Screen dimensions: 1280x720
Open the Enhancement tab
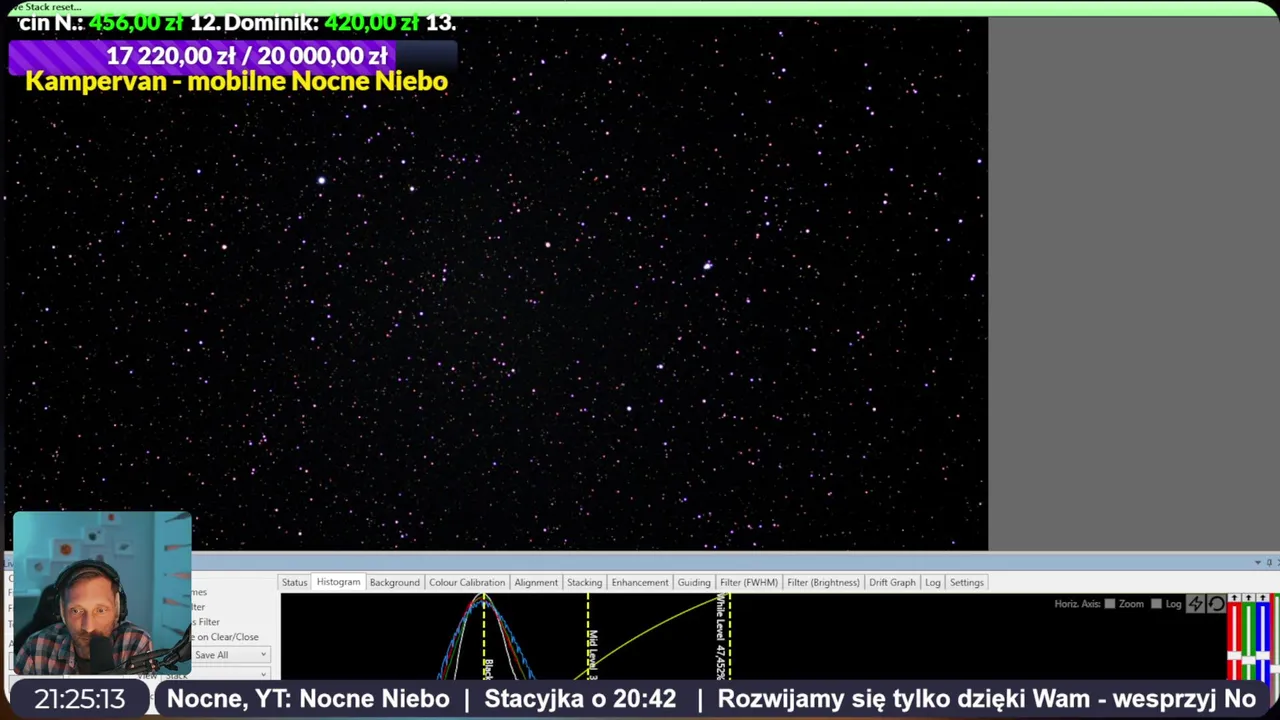[640, 582]
